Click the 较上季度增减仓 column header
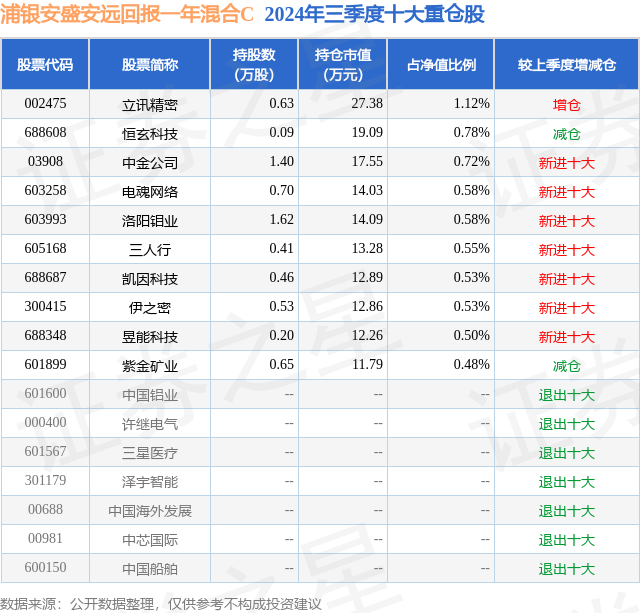The height and width of the screenshot is (613, 640). [567, 64]
